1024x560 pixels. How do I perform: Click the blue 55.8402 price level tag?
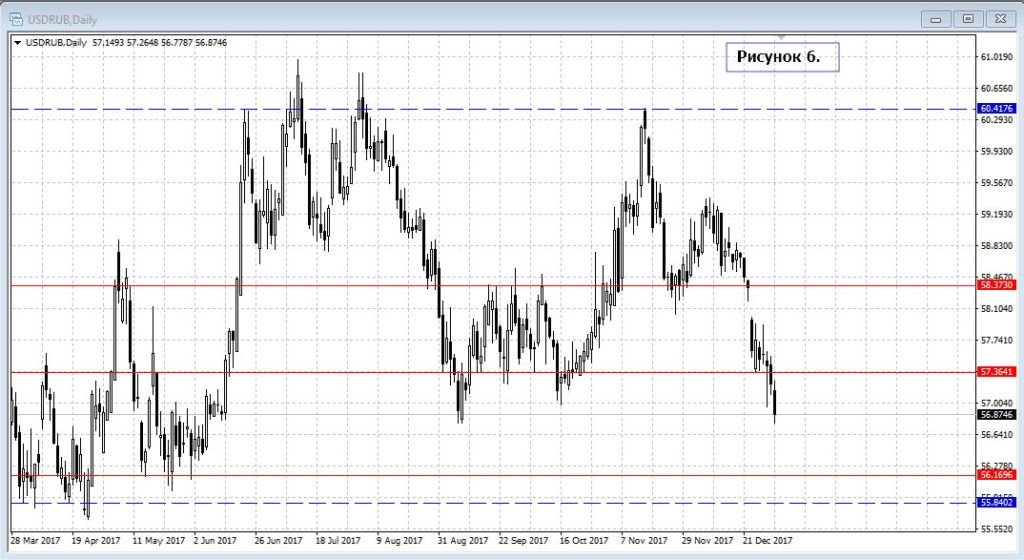coord(997,503)
